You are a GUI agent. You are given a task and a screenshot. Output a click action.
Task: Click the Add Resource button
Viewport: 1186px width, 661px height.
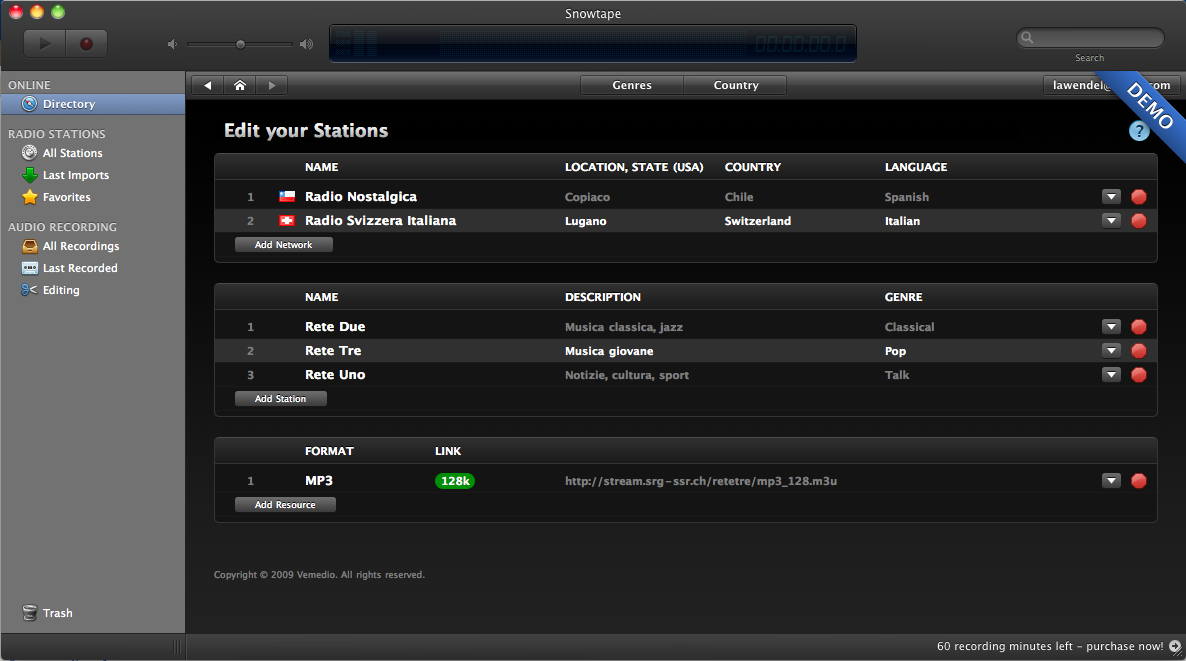point(285,504)
